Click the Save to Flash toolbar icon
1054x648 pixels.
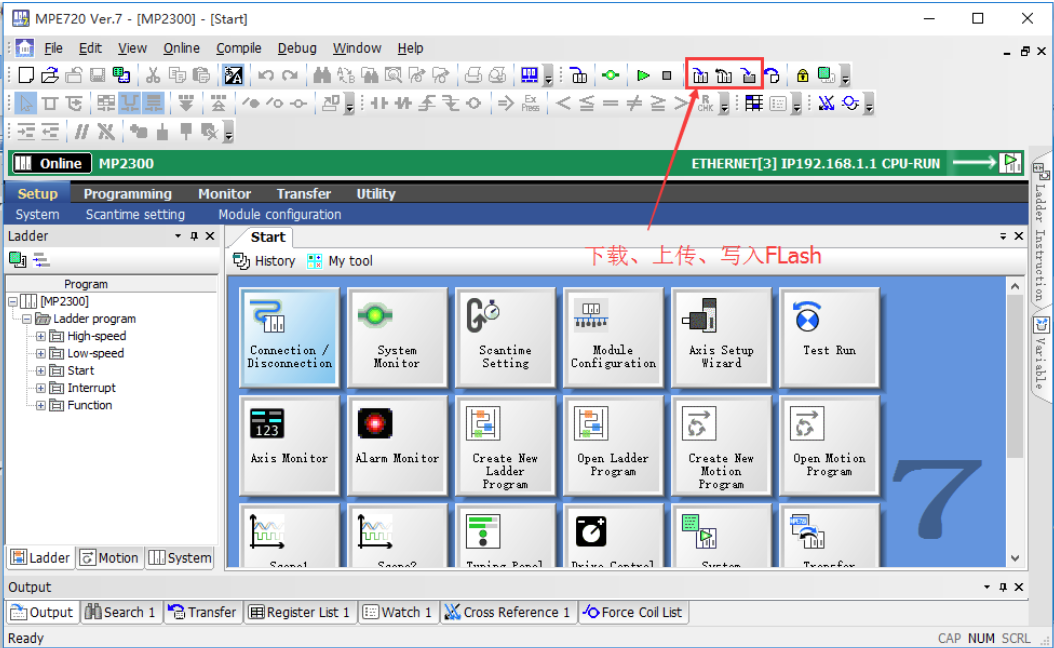(x=748, y=75)
